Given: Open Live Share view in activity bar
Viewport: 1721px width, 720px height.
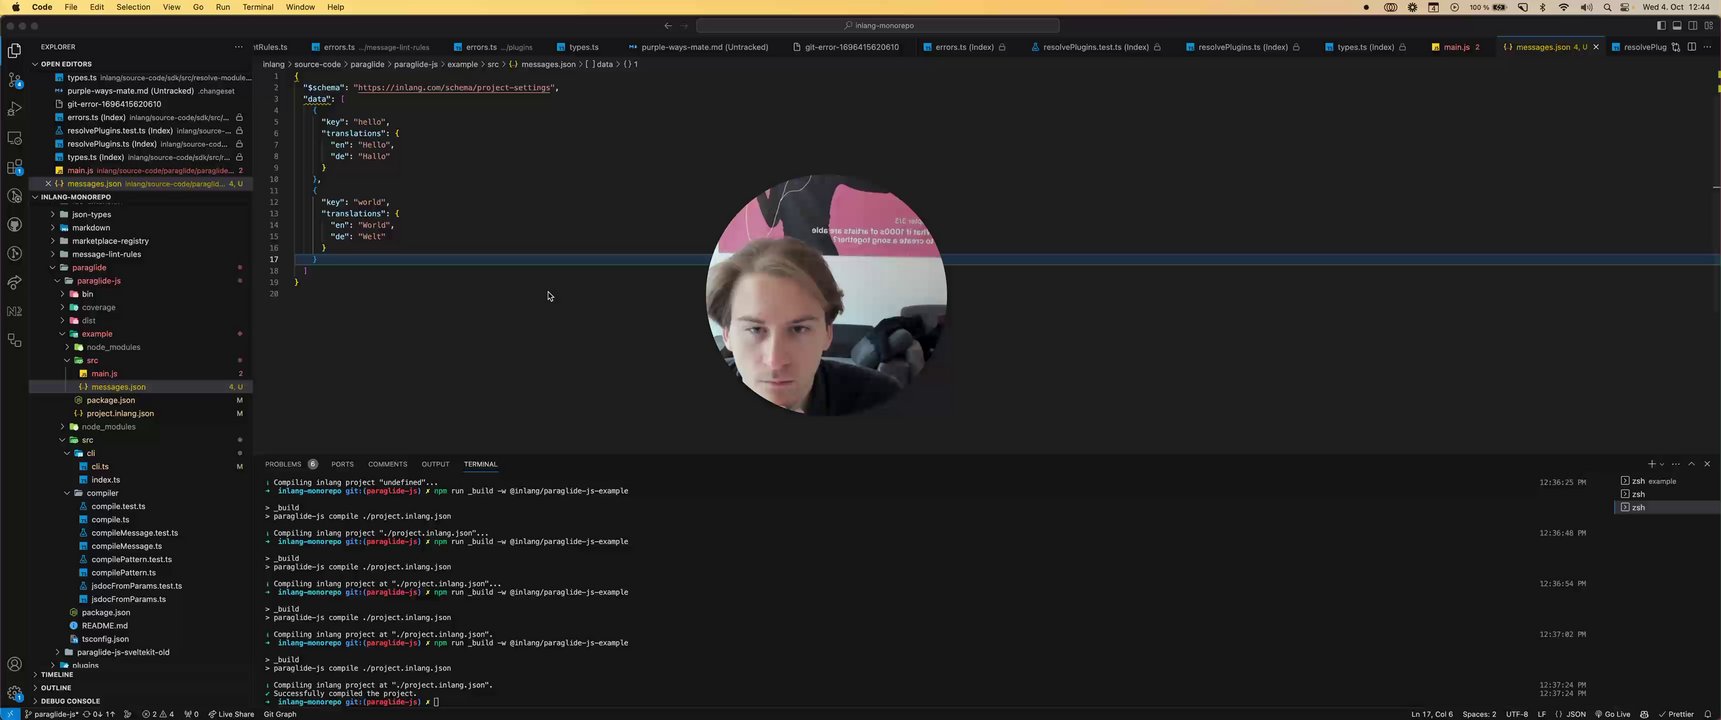Looking at the screenshot, I should (x=14, y=283).
